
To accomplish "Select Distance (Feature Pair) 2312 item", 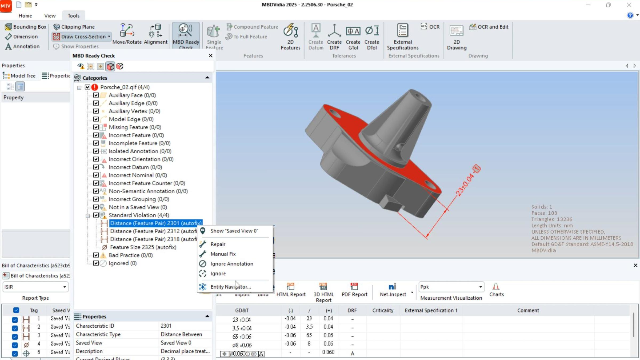I will click(x=153, y=231).
